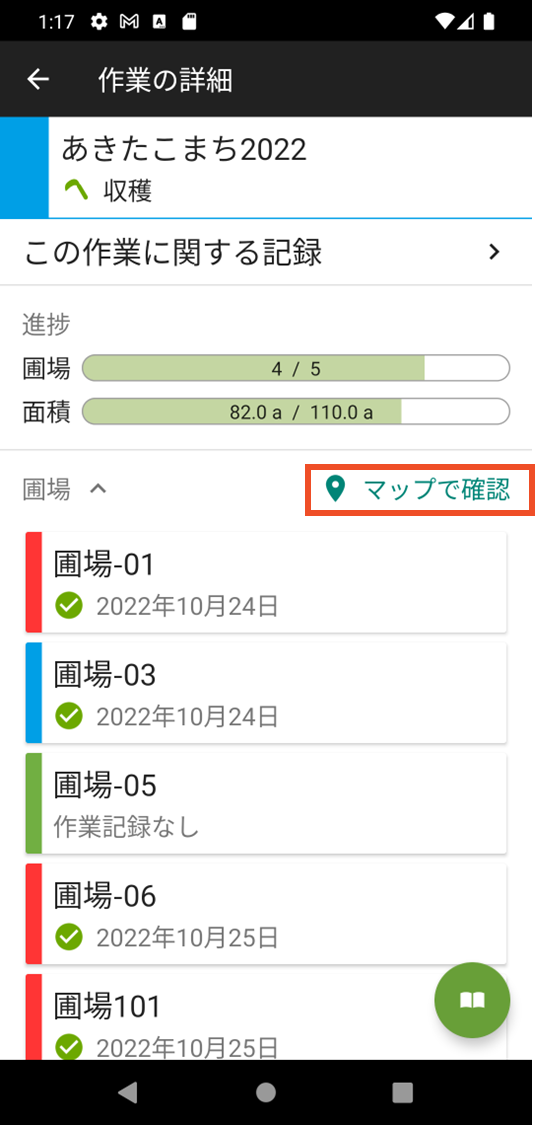Tap the 面積 progress bar 82.0 a
This screenshot has width=535, height=1125.
pos(296,413)
